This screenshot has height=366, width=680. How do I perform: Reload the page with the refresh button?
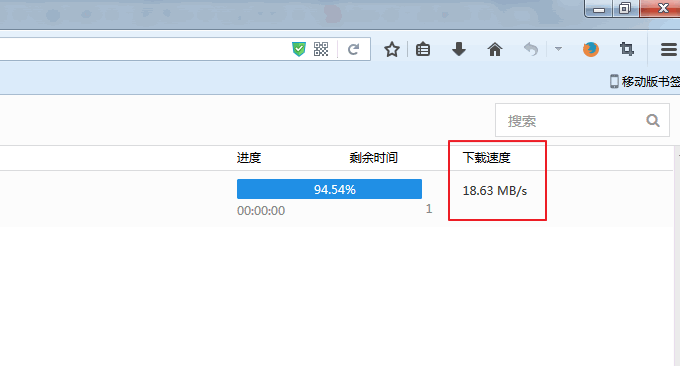354,49
